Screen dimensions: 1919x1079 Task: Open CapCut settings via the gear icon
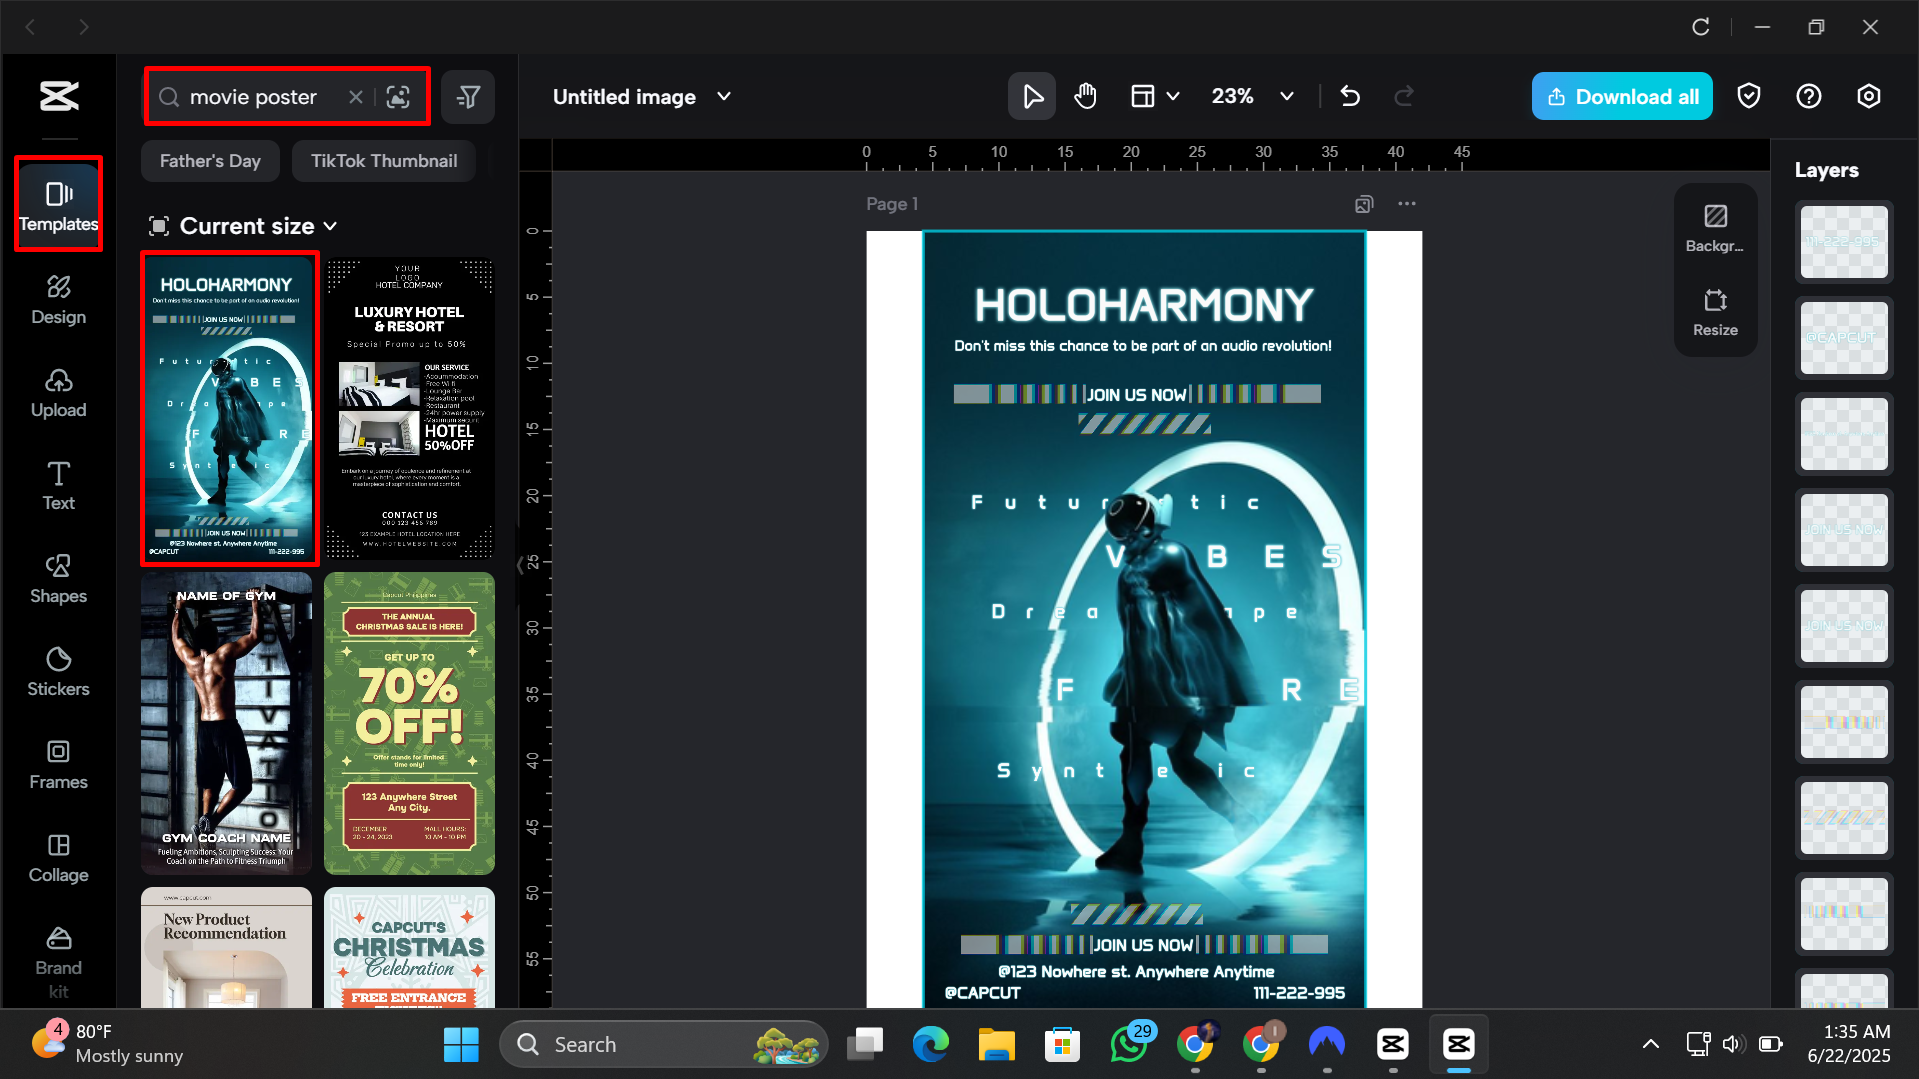[x=1868, y=96]
